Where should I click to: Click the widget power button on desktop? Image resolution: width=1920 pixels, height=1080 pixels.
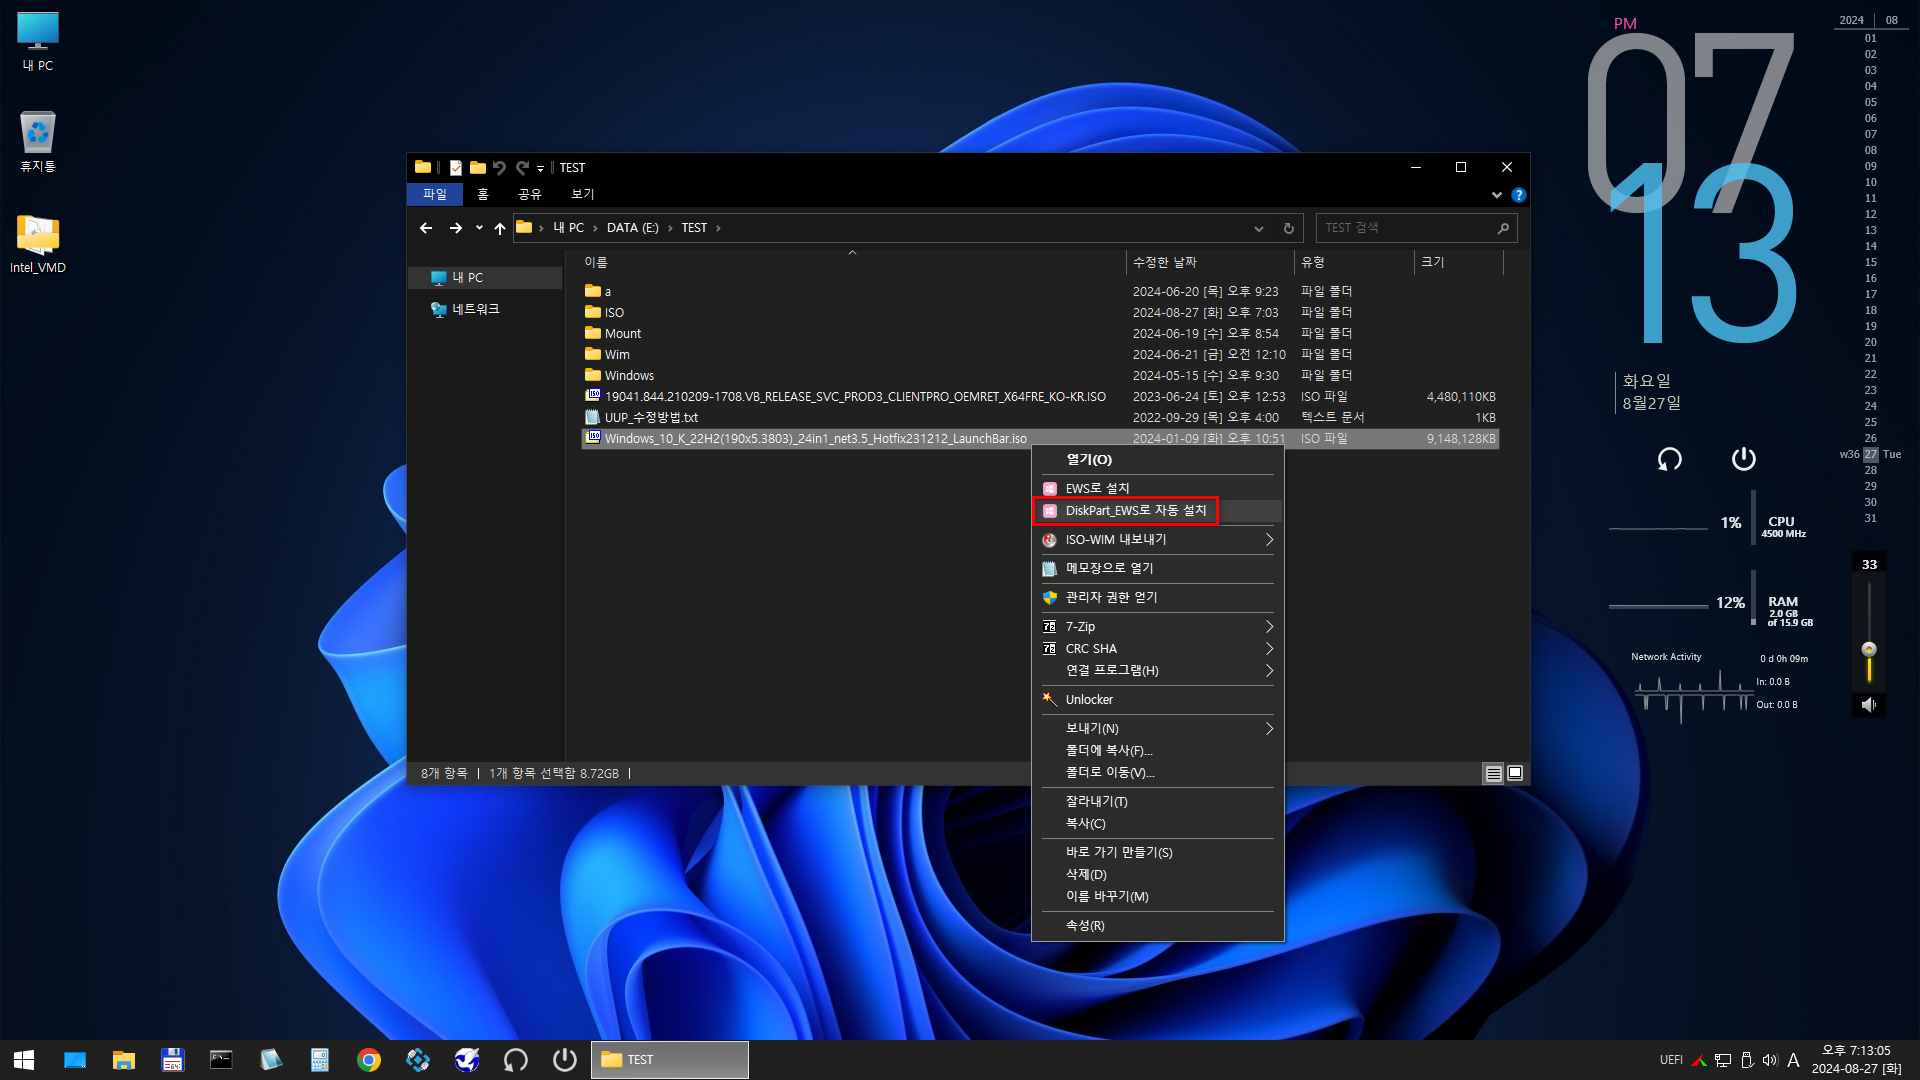point(1744,459)
